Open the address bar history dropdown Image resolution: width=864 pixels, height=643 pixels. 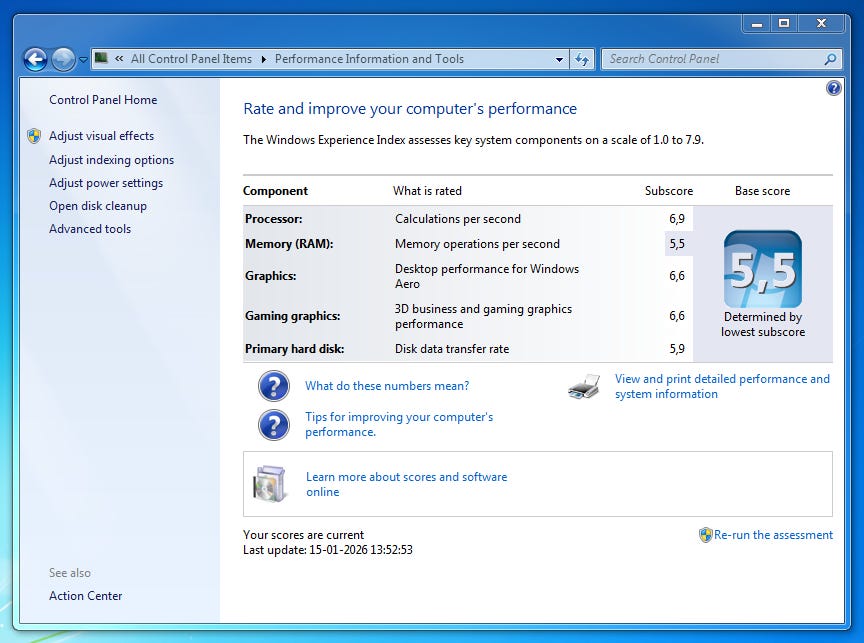(559, 59)
